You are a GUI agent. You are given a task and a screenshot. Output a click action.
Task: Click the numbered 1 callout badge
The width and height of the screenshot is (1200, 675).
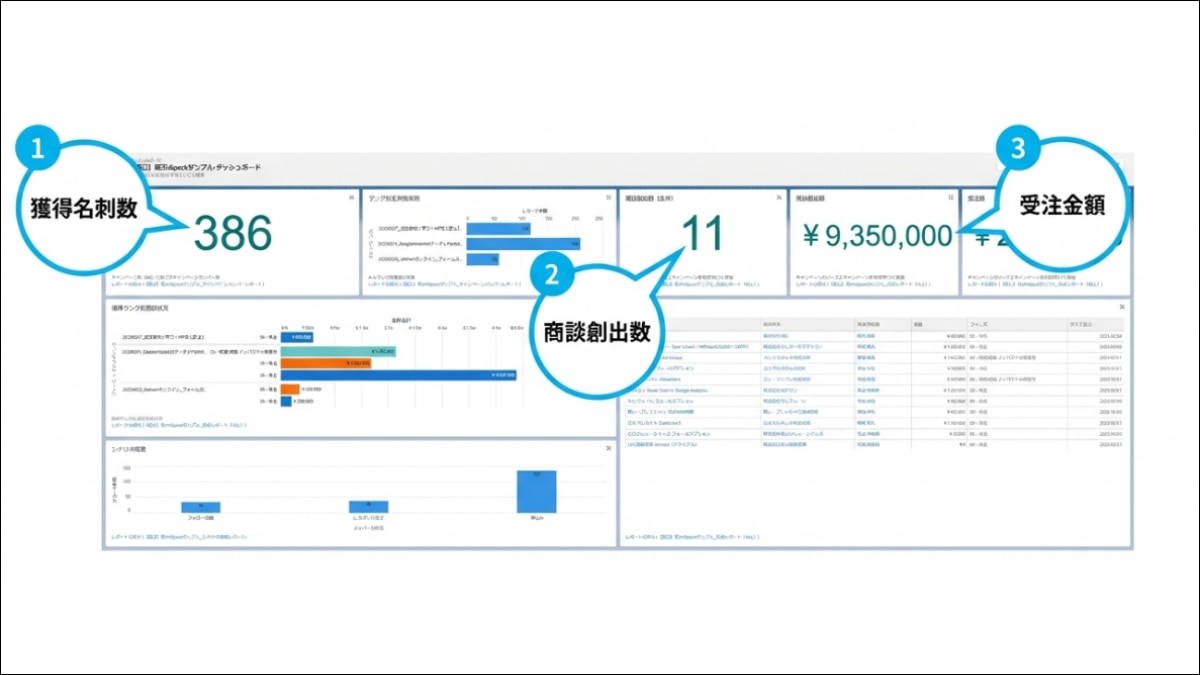(x=37, y=148)
